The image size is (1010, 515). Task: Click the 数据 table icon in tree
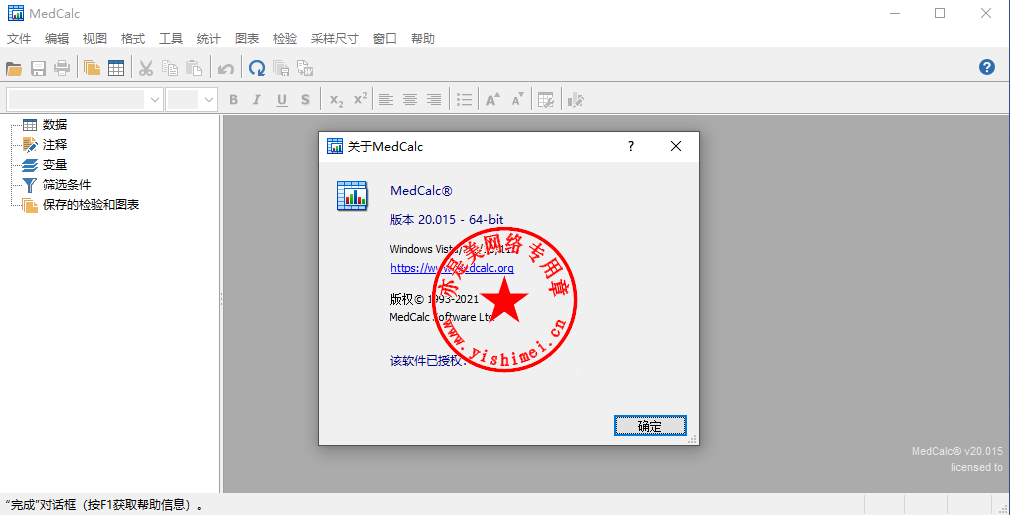(30, 125)
